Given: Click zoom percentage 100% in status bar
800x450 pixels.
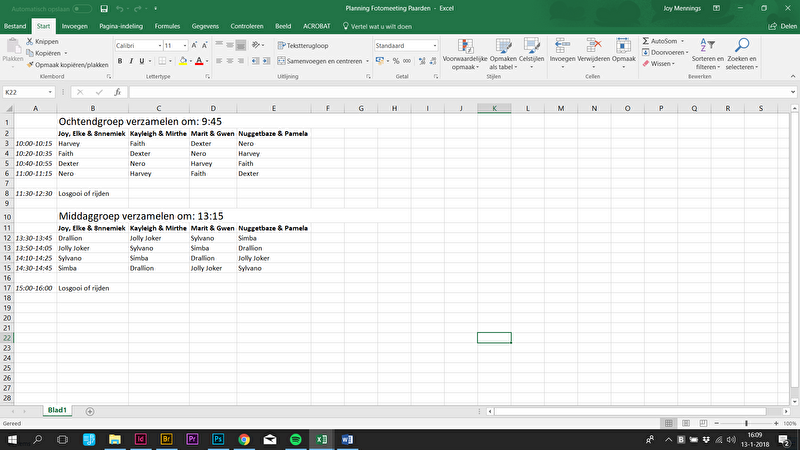Looking at the screenshot, I should pyautogui.click(x=790, y=423).
